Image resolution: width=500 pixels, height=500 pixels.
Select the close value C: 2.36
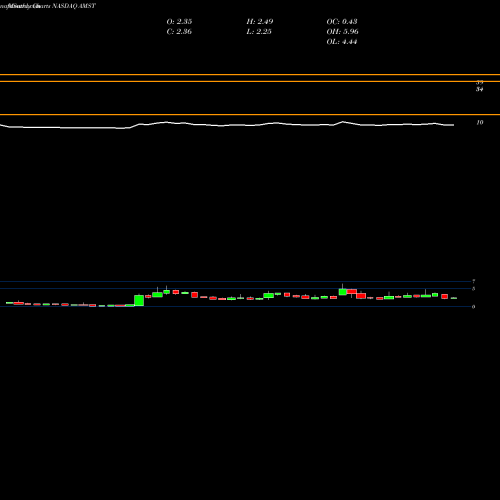click(179, 31)
